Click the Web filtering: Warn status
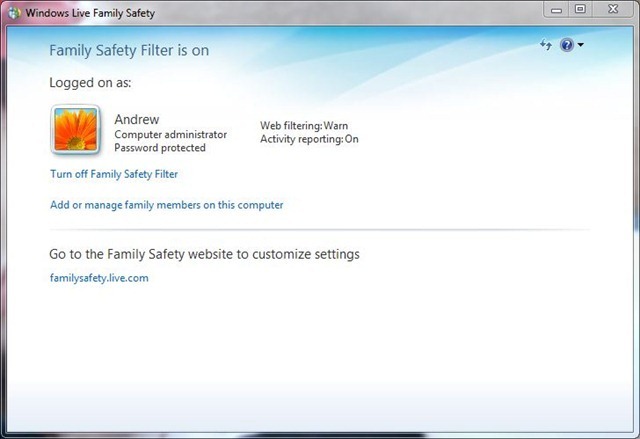 [x=304, y=126]
